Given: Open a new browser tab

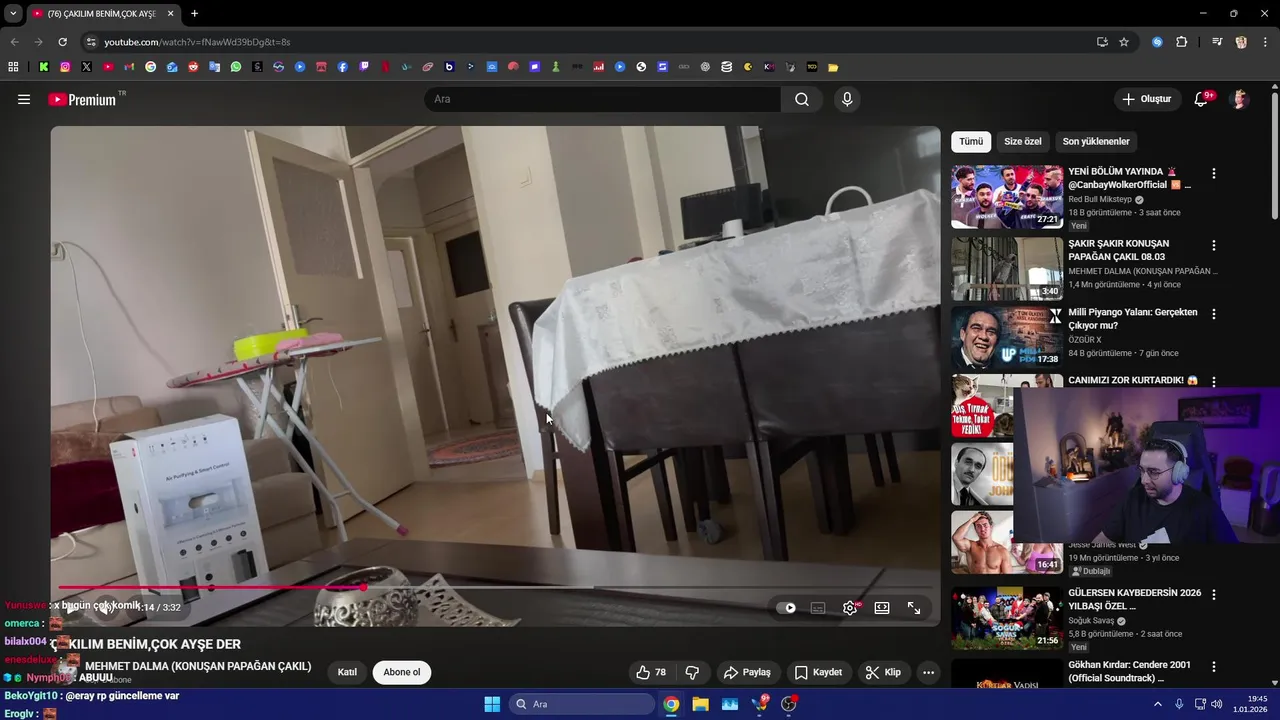Looking at the screenshot, I should [194, 13].
